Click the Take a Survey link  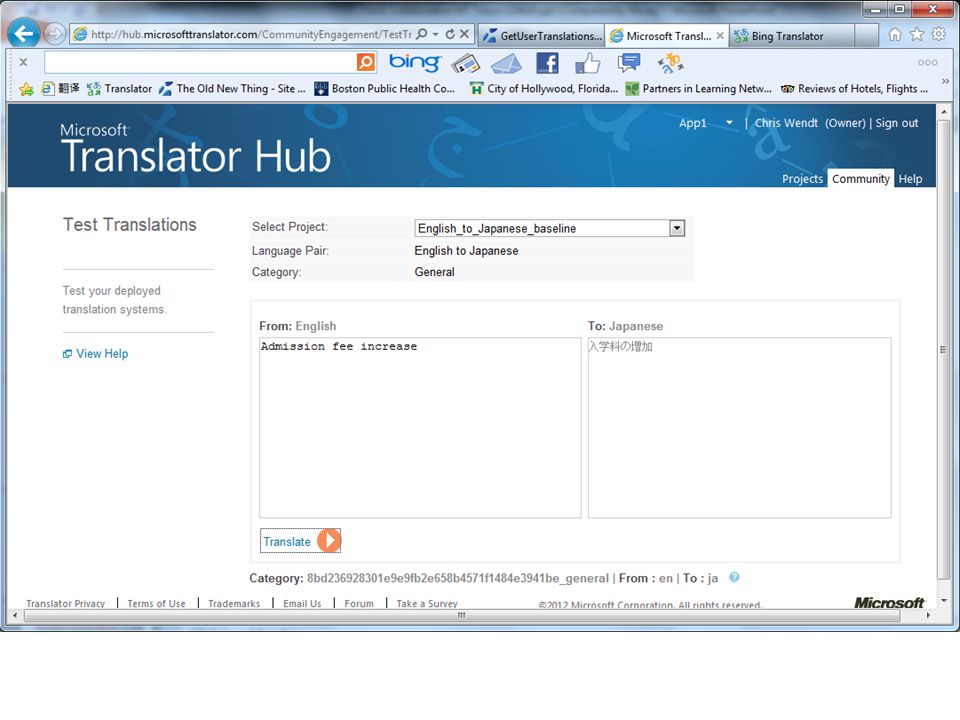pyautogui.click(x=427, y=604)
